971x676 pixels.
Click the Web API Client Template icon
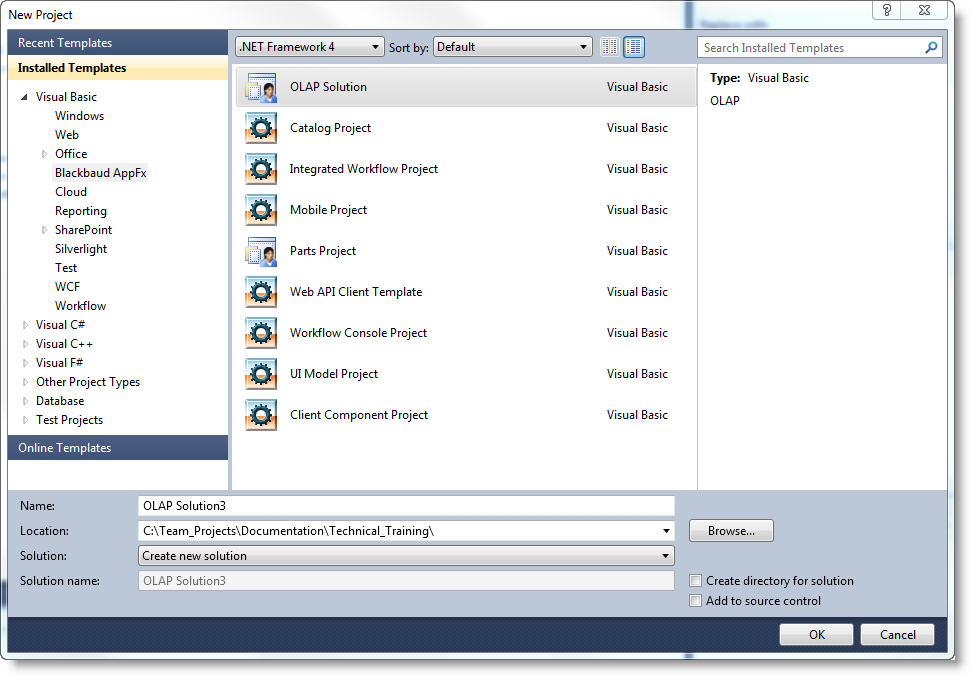261,292
